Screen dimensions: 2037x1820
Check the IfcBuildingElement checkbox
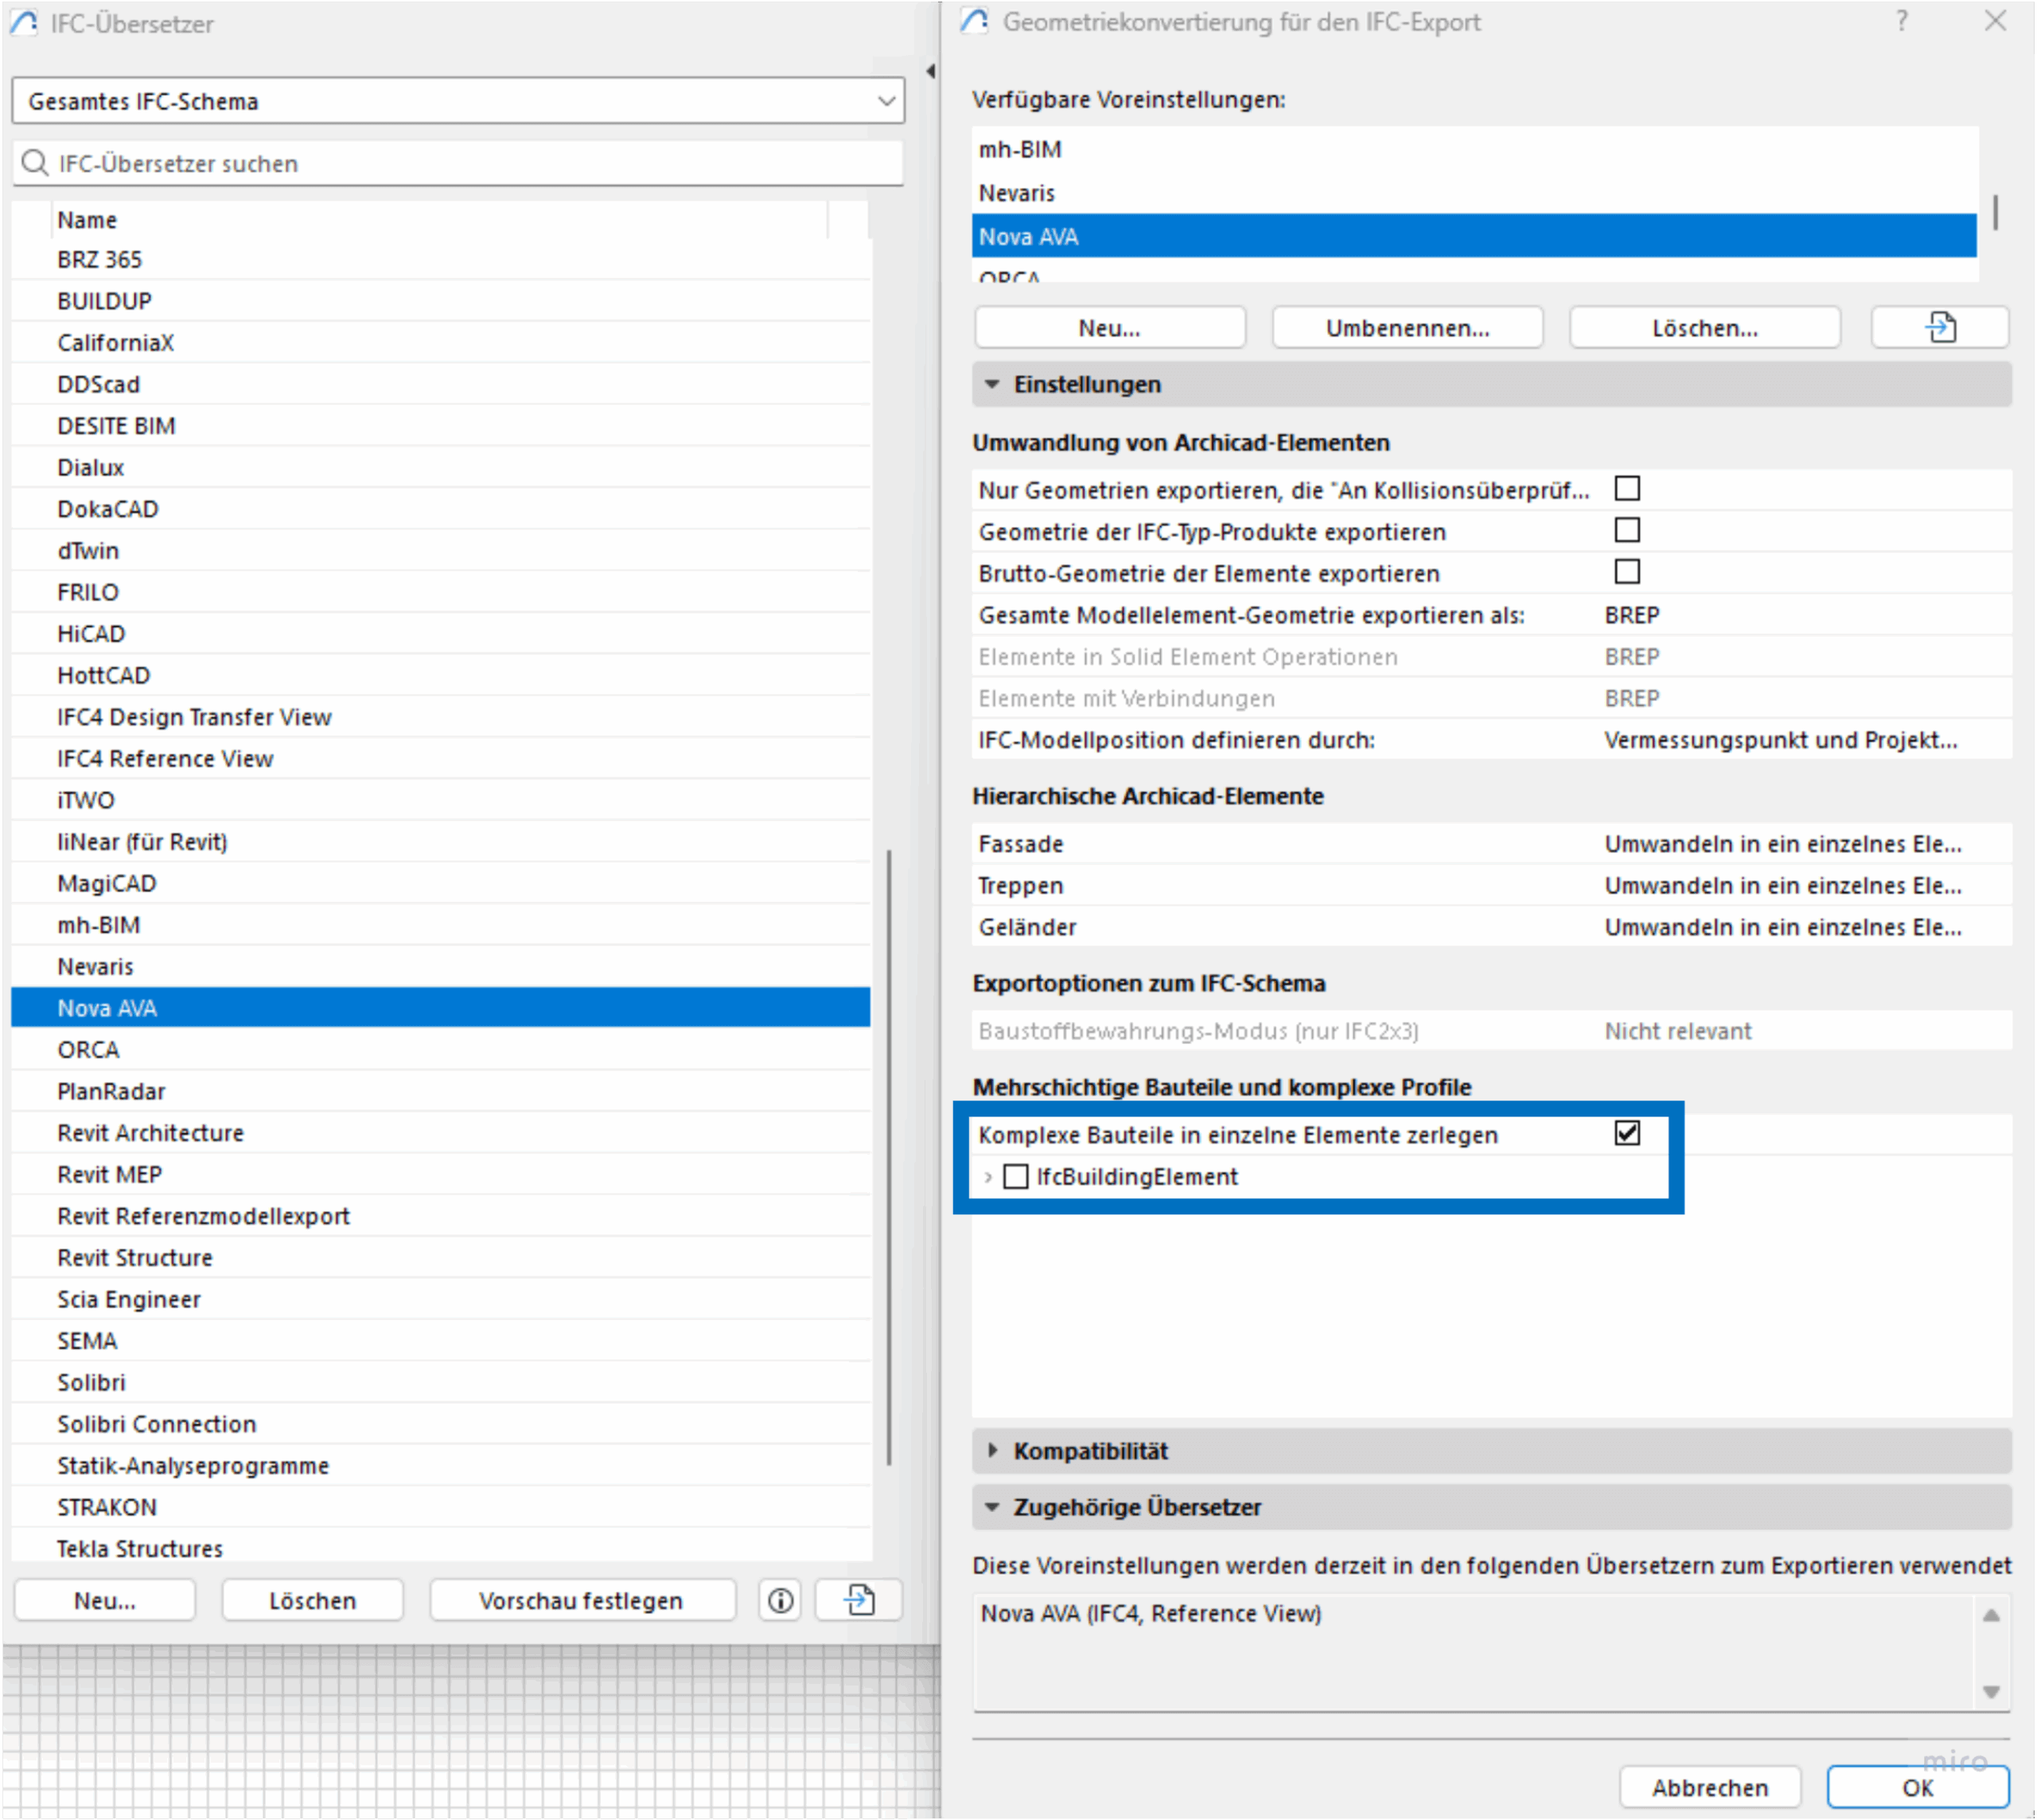(x=1015, y=1177)
